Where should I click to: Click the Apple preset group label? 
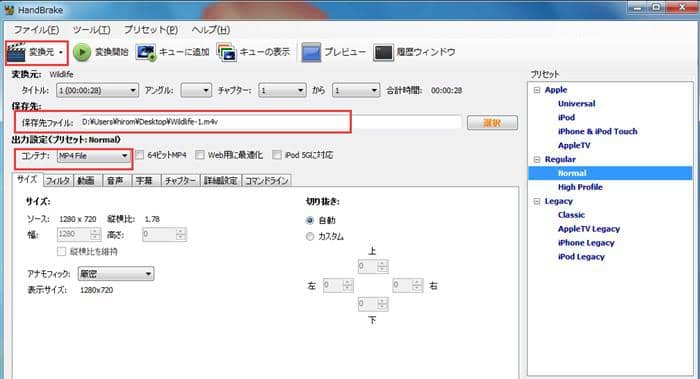click(556, 90)
